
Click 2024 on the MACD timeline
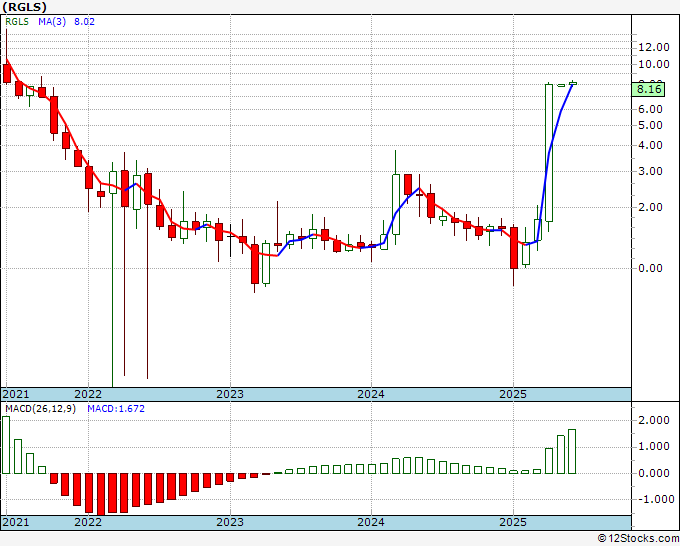point(371,522)
